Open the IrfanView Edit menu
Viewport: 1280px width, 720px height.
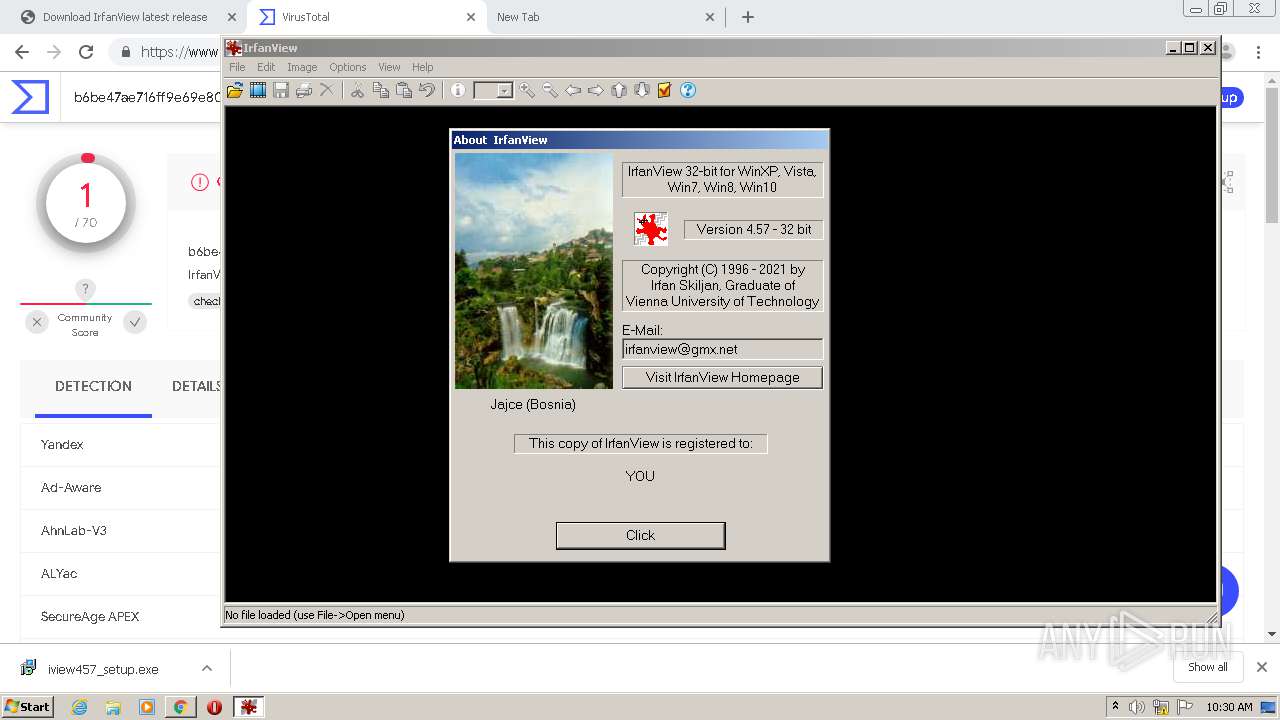point(266,67)
